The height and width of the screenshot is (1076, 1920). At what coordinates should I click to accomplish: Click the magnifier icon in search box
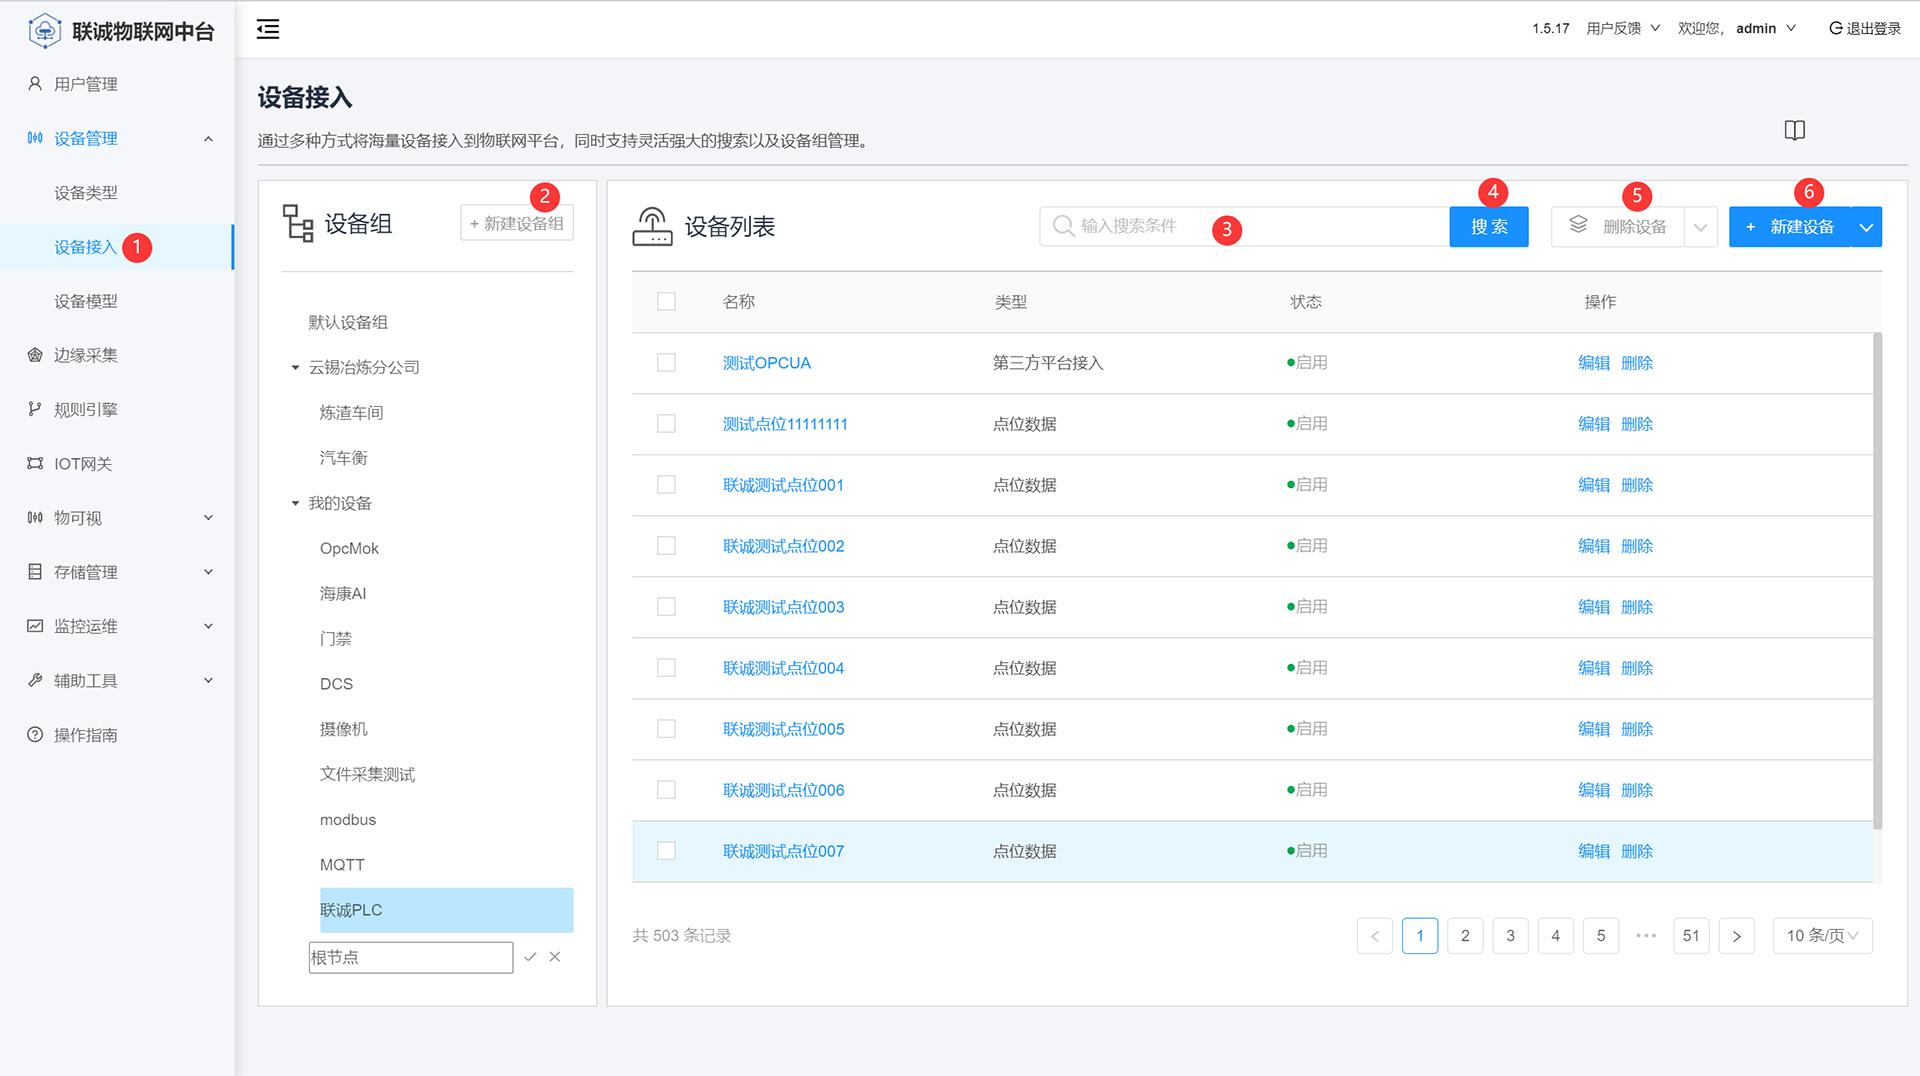coord(1064,226)
